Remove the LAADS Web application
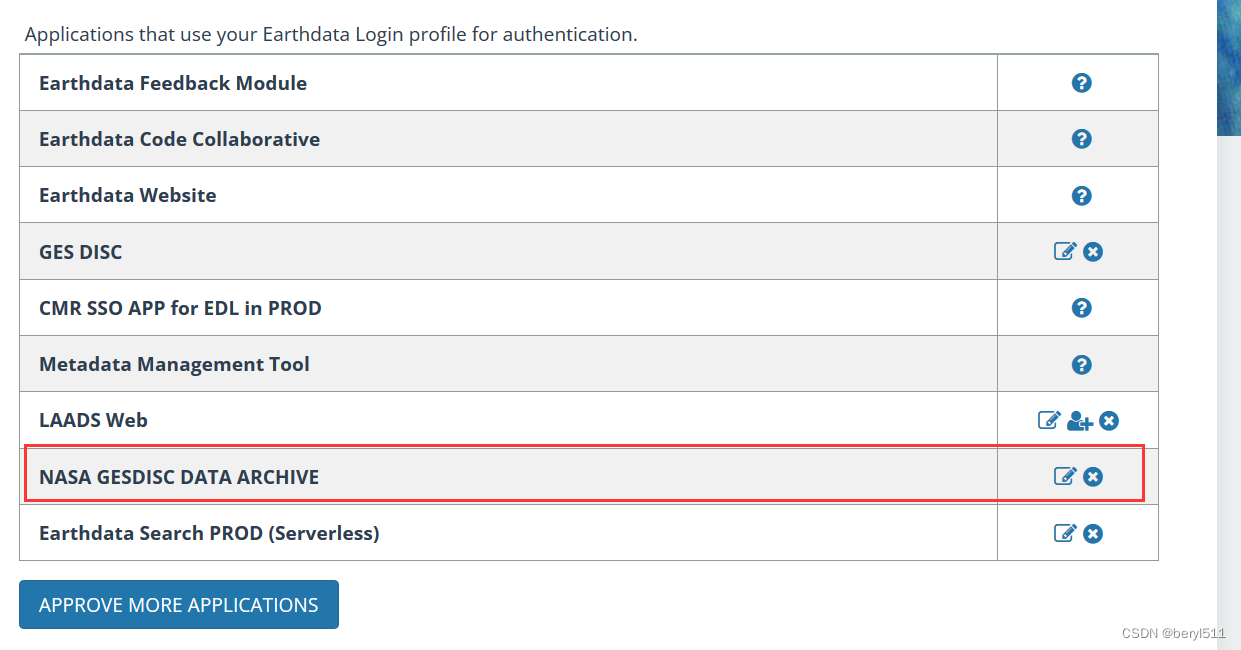The image size is (1241, 650). (x=1108, y=421)
